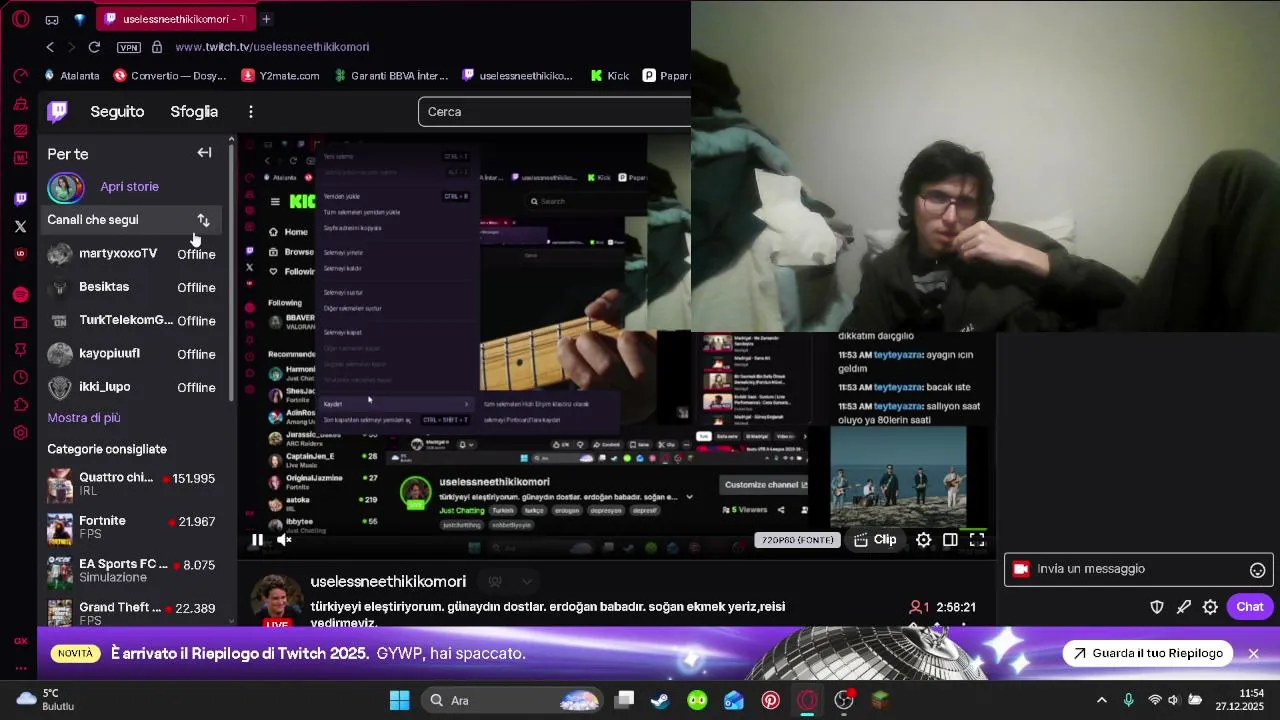Click the uselessneethikikomori browser tab
Image resolution: width=1280 pixels, height=720 pixels.
(175, 19)
